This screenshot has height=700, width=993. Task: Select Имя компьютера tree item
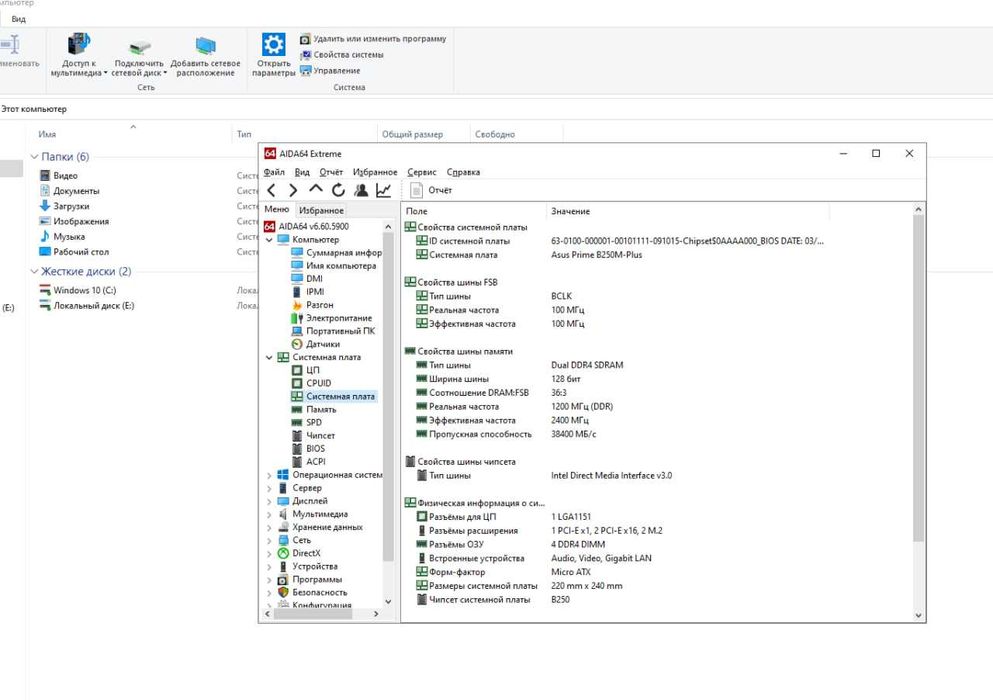334,265
